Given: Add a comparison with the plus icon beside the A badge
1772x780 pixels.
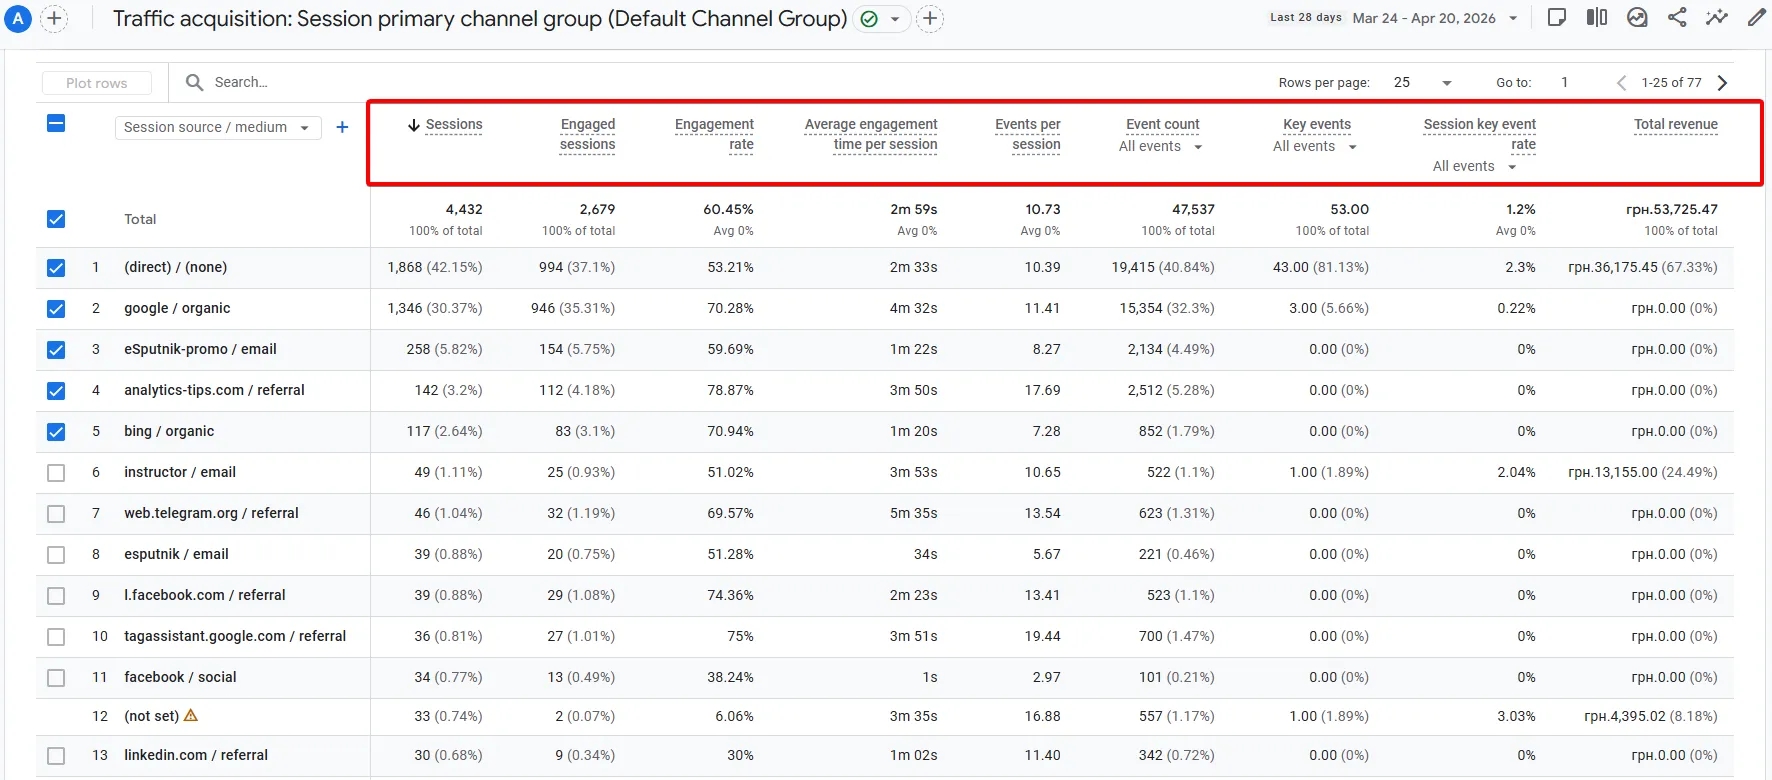Looking at the screenshot, I should pyautogui.click(x=54, y=18).
